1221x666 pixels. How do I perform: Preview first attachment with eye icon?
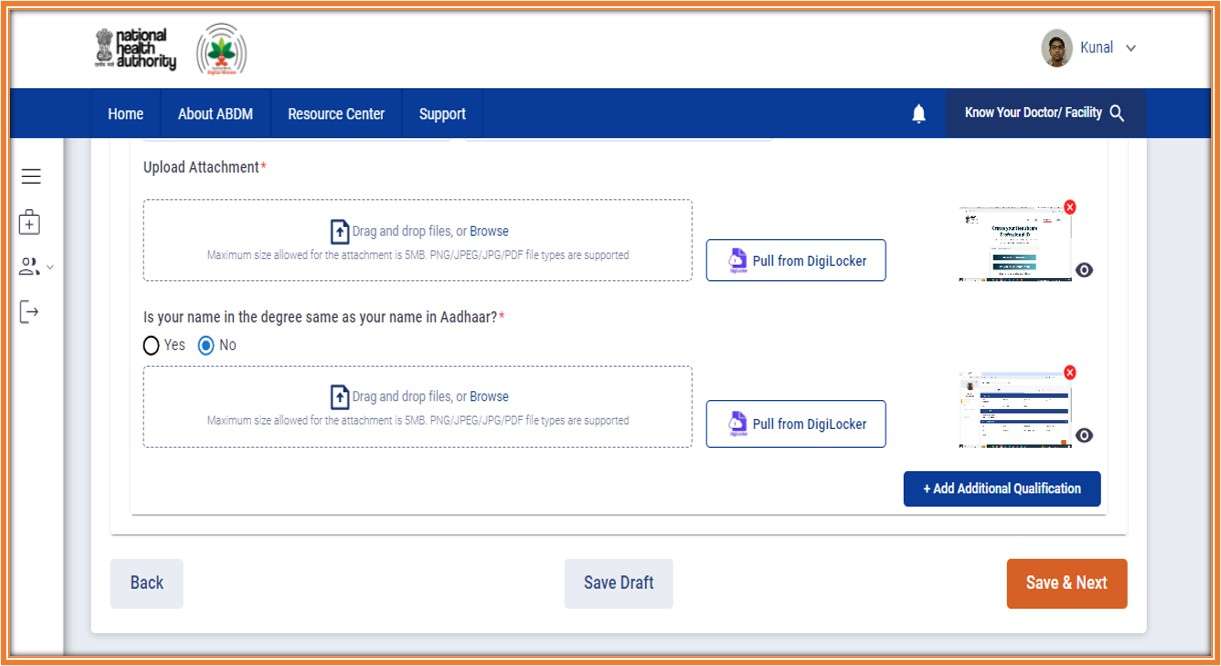click(x=1084, y=270)
